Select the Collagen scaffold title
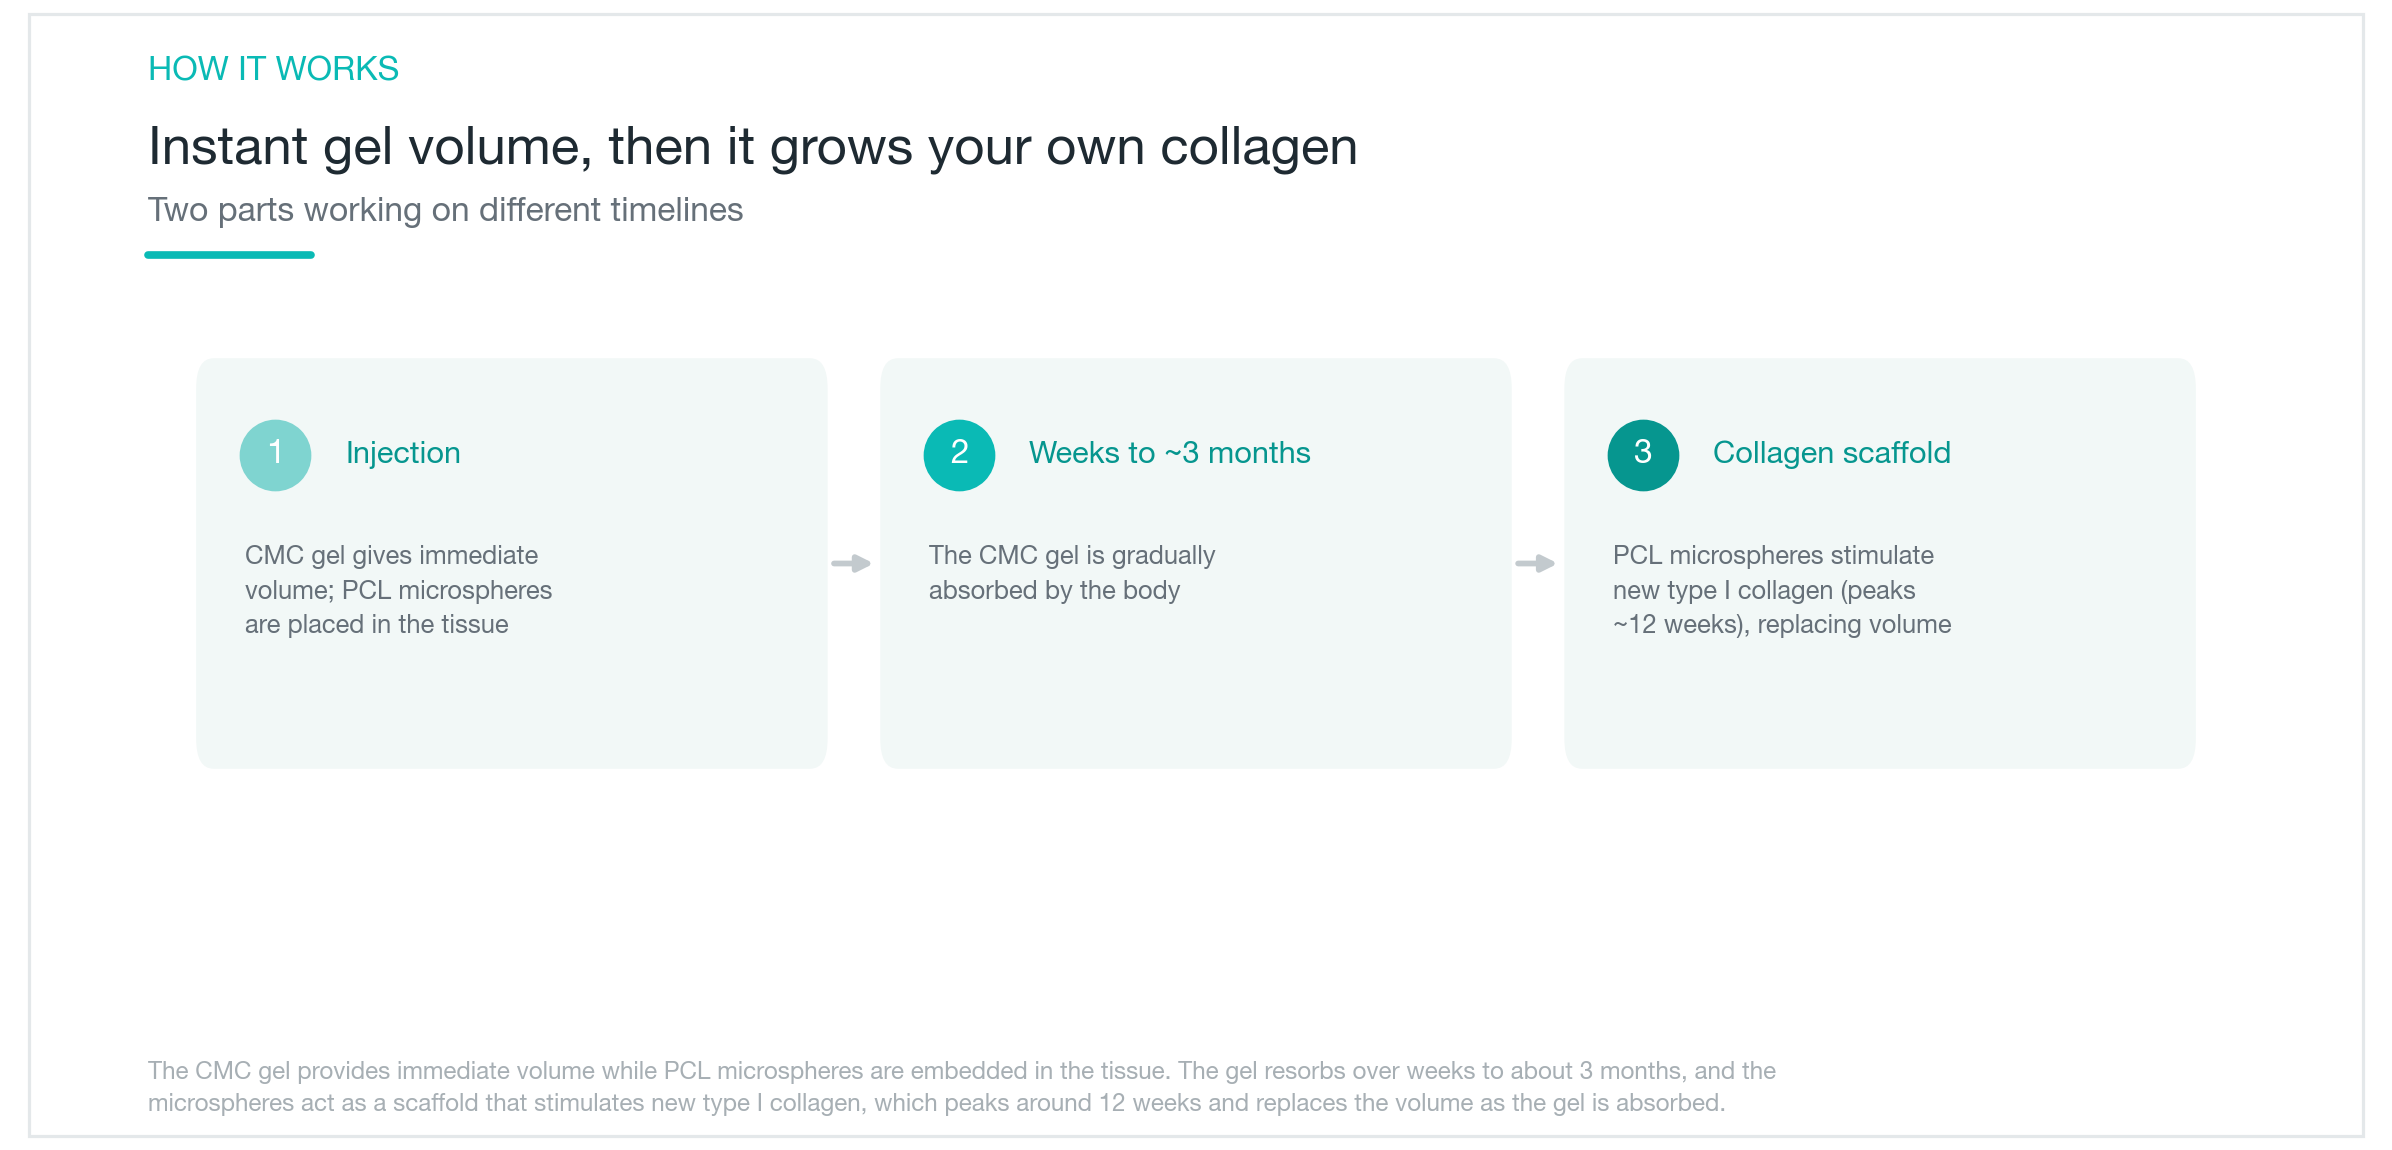This screenshot has width=2392, height=1150. [1831, 453]
